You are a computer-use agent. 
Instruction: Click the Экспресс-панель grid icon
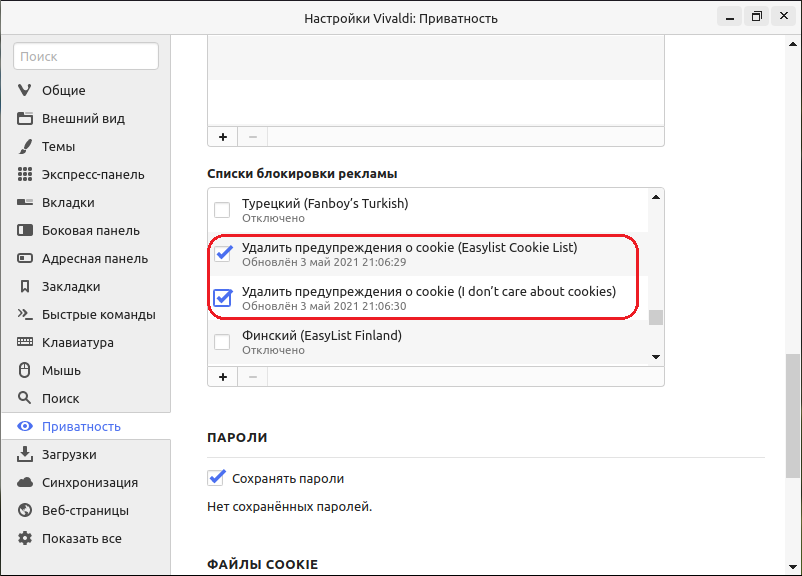[x=25, y=174]
